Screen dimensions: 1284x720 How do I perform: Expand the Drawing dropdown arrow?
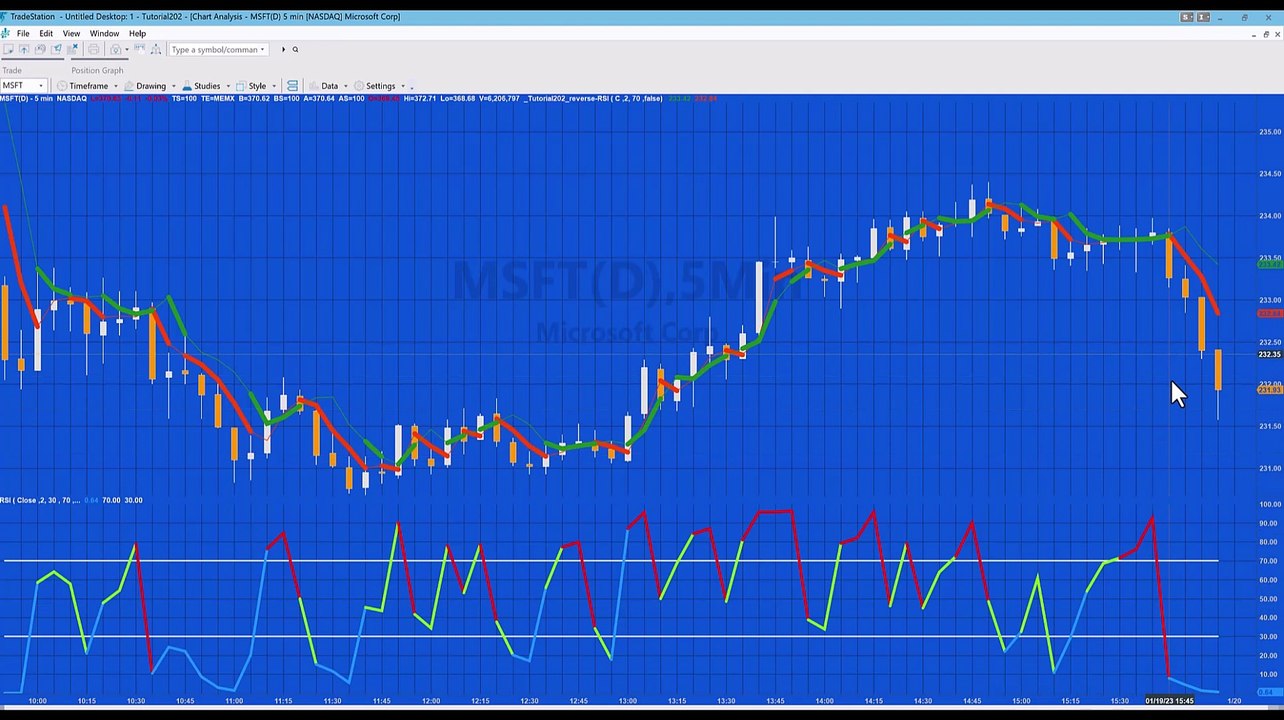[173, 86]
